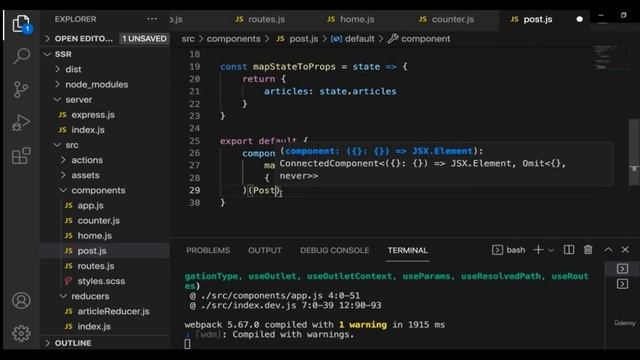This screenshot has width=640, height=360.
Task: Click 'mapStateToProps' on line 19
Action: pyautogui.click(x=294, y=67)
